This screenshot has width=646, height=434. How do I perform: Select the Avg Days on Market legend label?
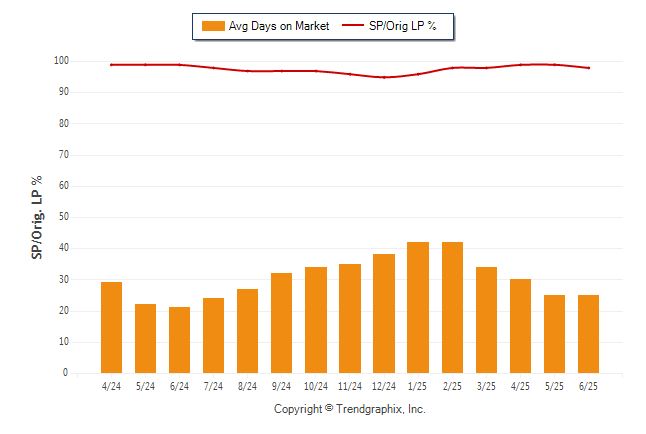[x=279, y=26]
